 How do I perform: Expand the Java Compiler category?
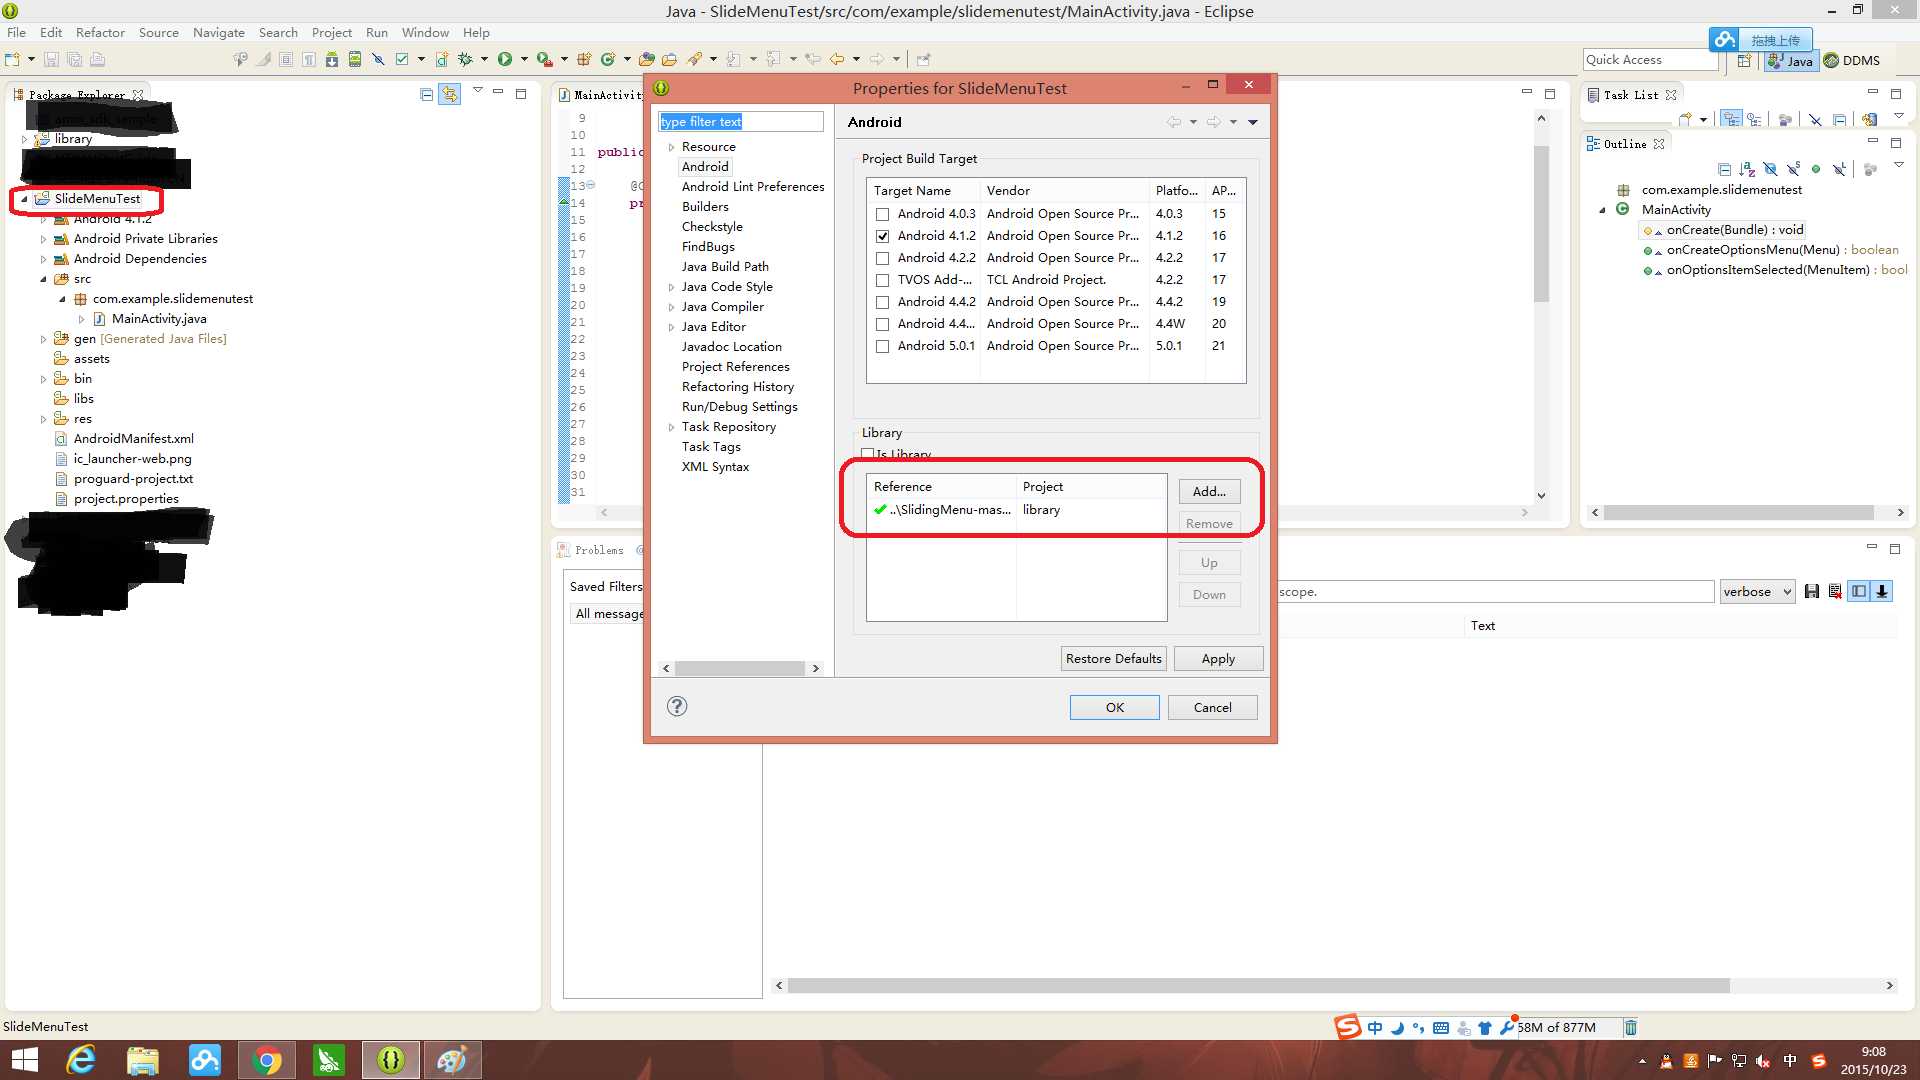pos(671,307)
